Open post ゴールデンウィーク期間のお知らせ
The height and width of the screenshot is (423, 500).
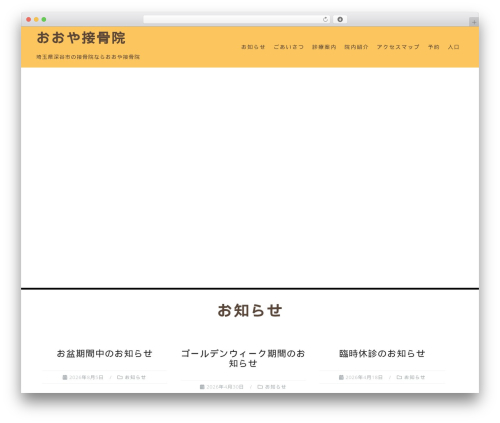tap(243, 358)
